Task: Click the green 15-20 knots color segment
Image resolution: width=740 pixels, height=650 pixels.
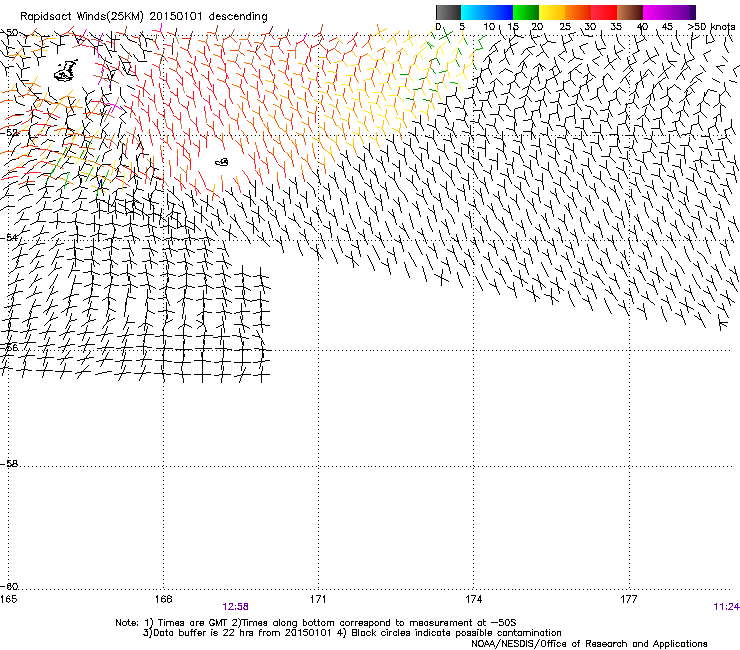Action: point(526,12)
